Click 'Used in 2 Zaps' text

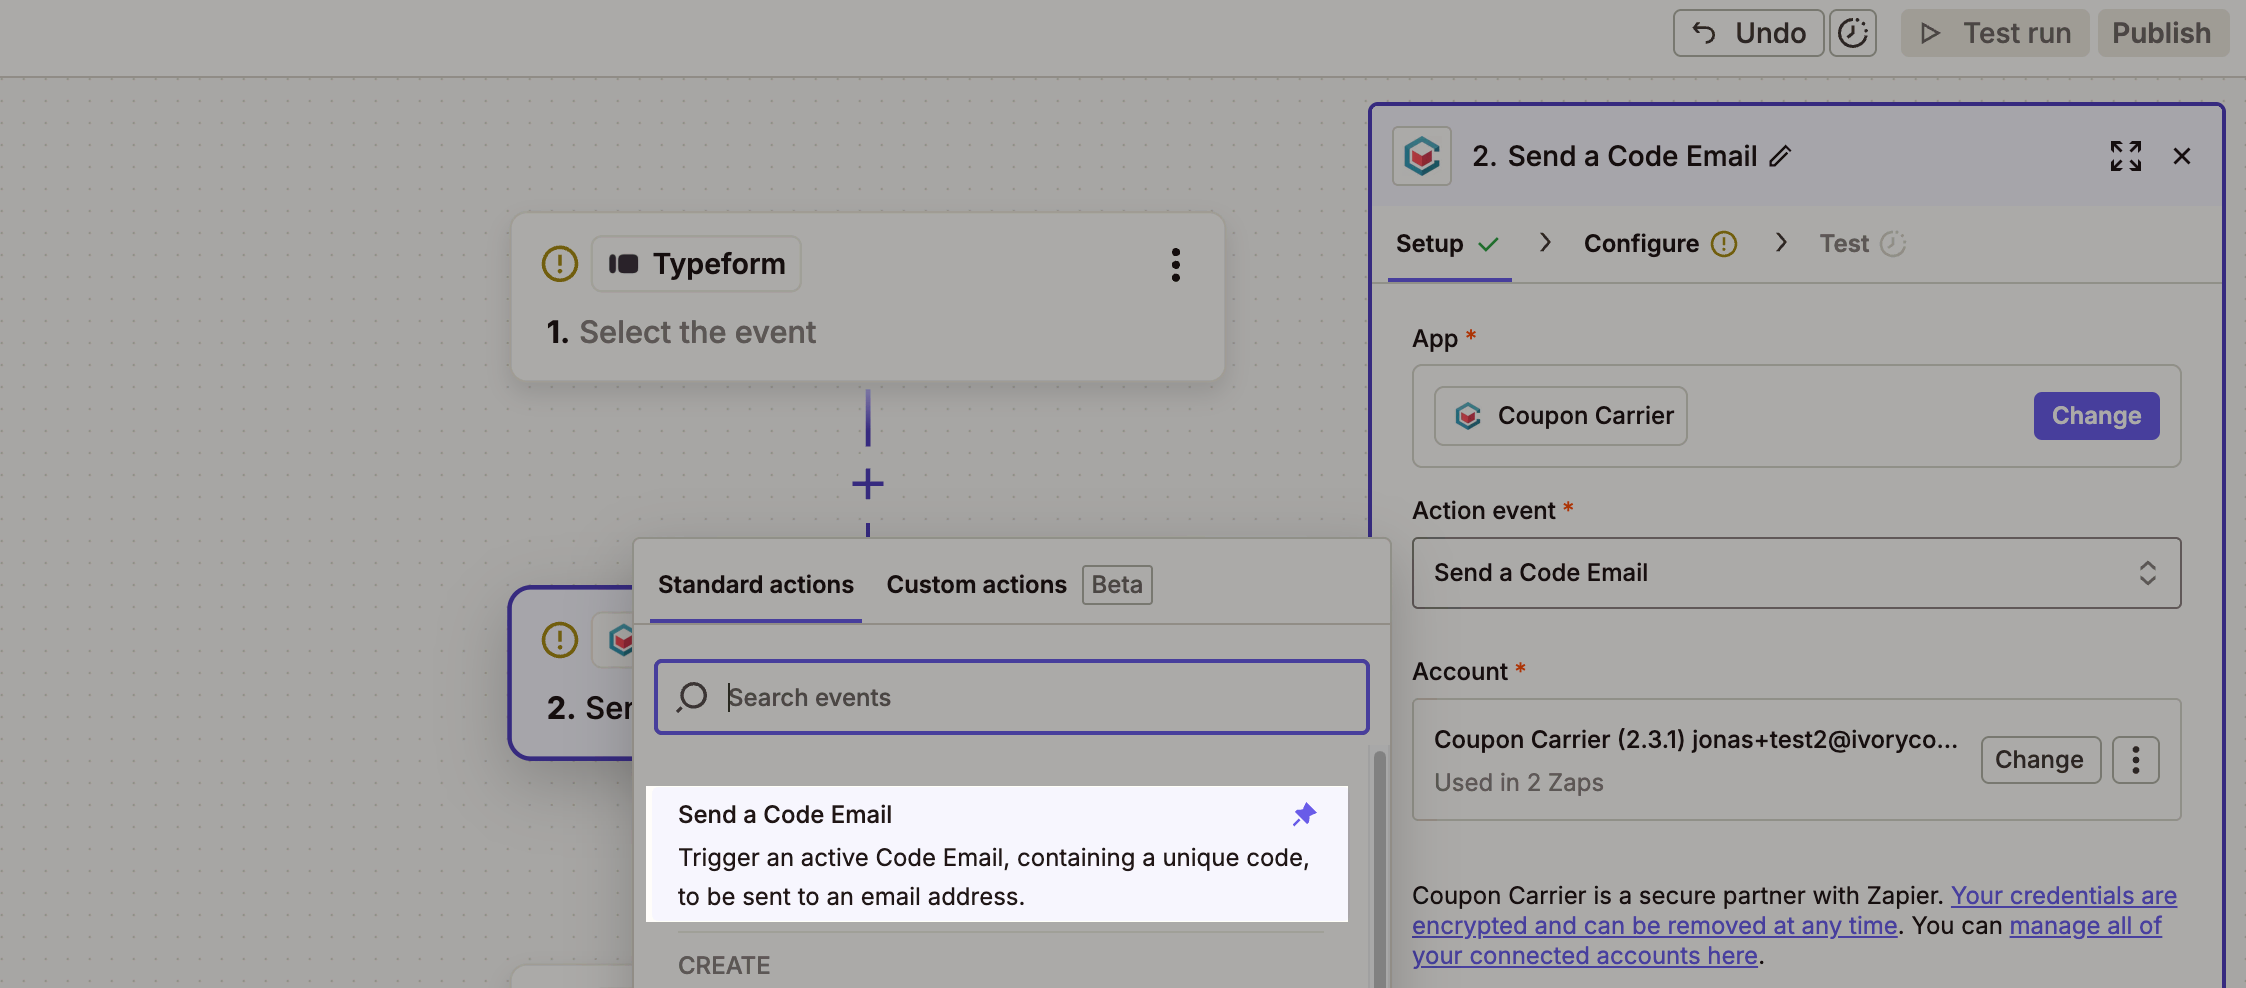[1518, 783]
